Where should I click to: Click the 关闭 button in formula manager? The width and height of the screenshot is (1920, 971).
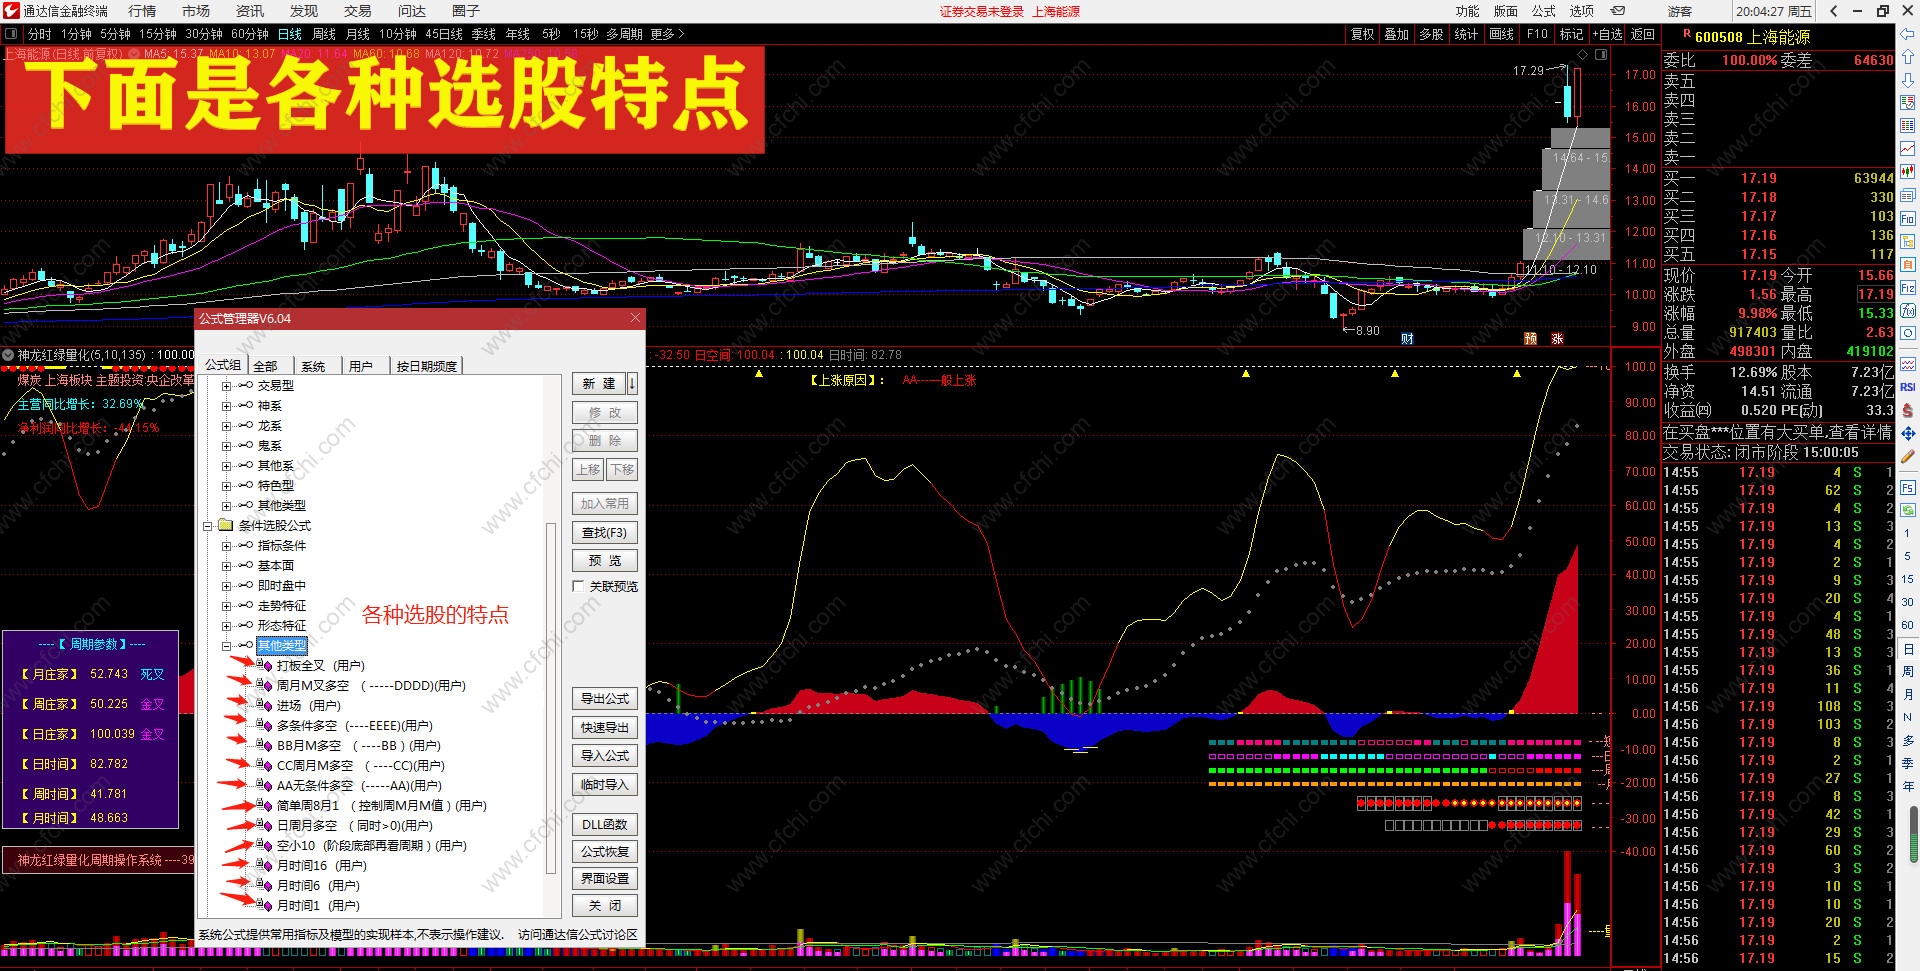[604, 906]
